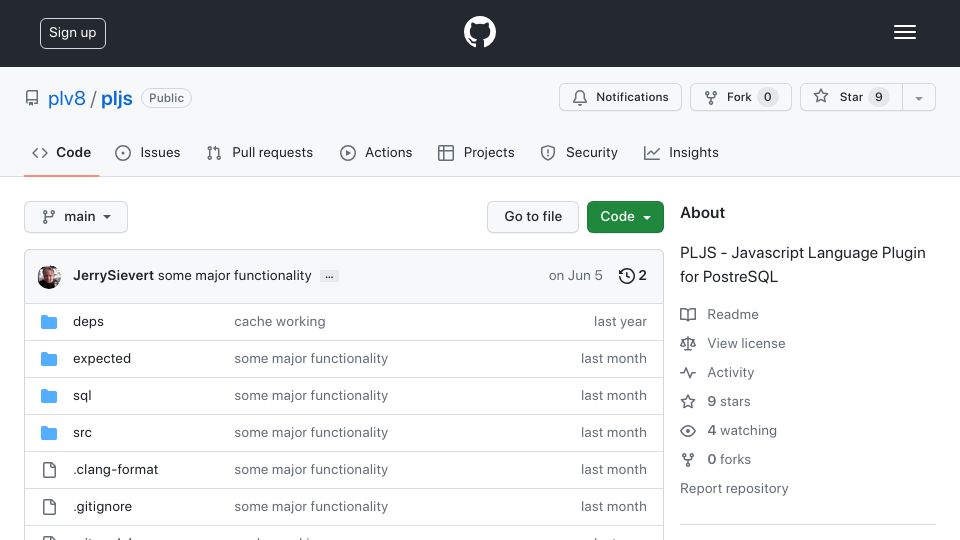Open the View license link
Image resolution: width=960 pixels, height=540 pixels.
point(746,343)
